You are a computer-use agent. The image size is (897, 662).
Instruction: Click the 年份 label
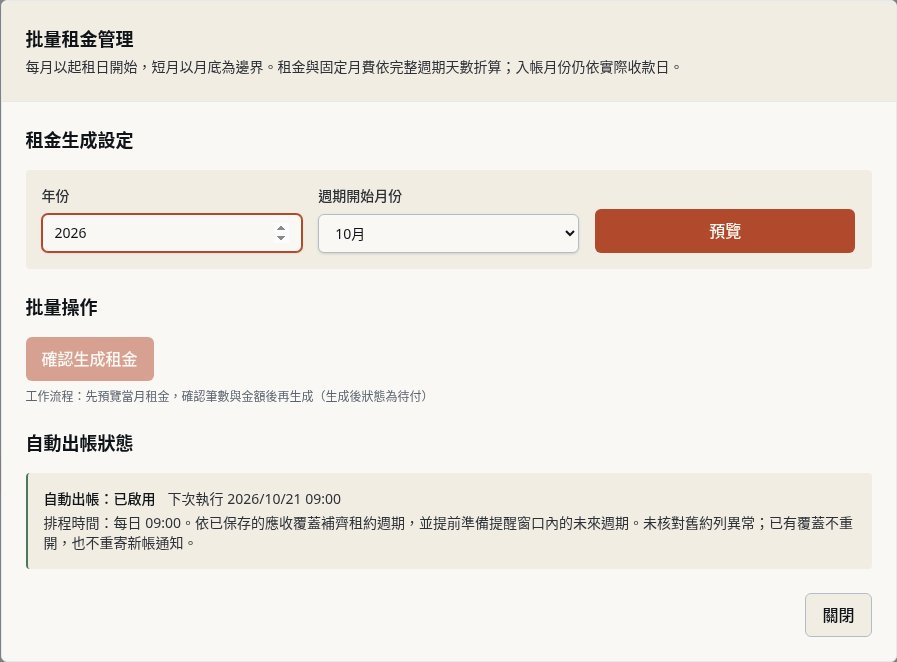(x=55, y=196)
